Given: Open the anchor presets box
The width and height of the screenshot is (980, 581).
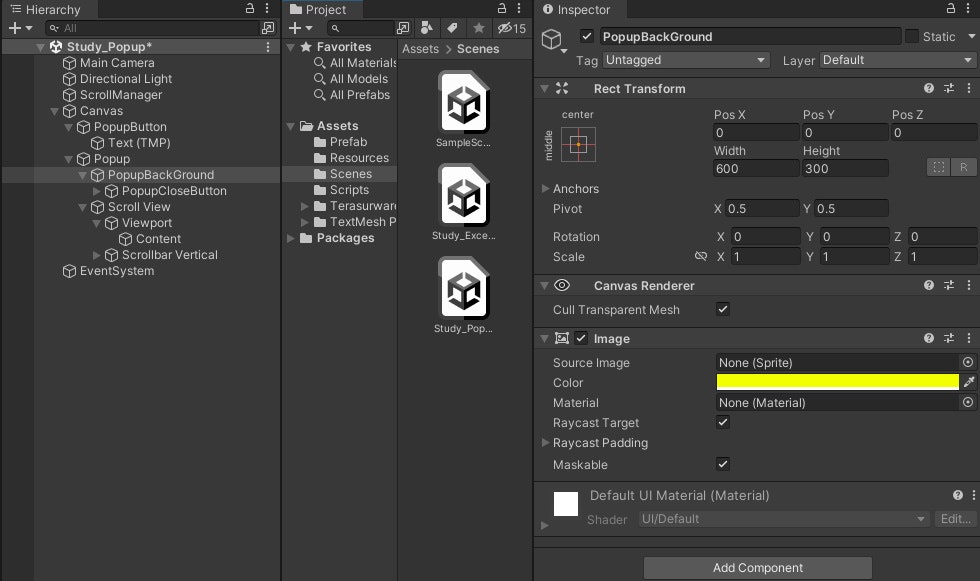Looking at the screenshot, I should 578,144.
